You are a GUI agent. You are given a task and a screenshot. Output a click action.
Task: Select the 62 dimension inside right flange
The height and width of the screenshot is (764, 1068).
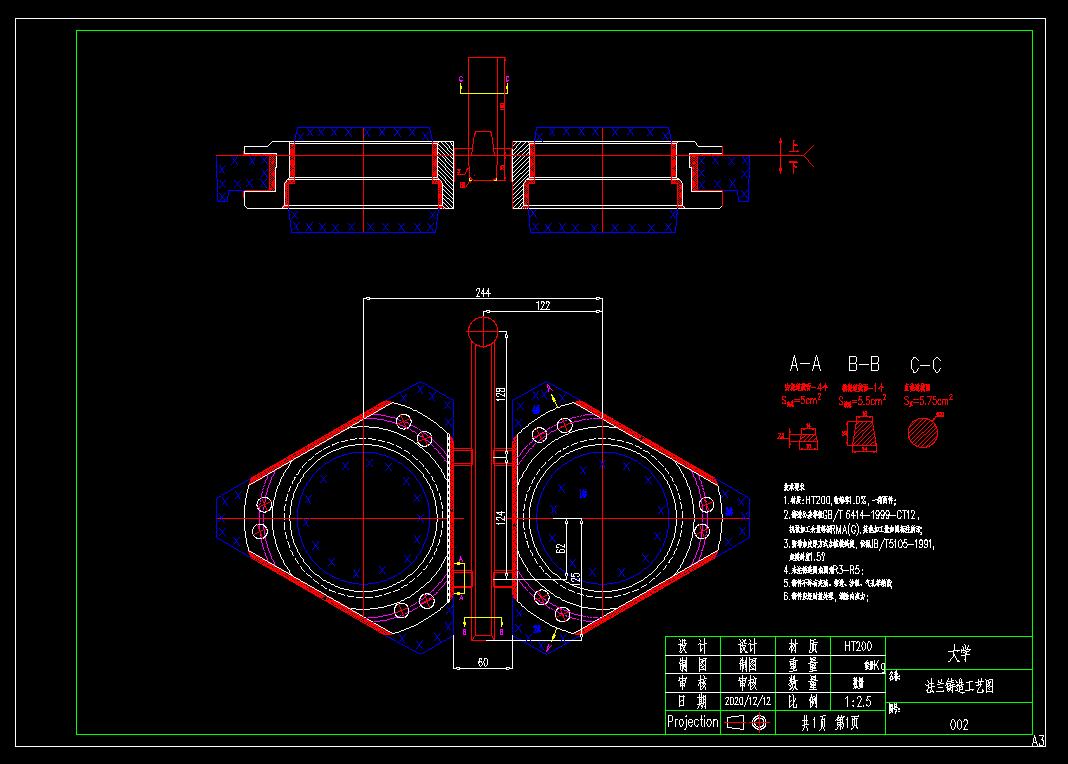click(x=561, y=547)
